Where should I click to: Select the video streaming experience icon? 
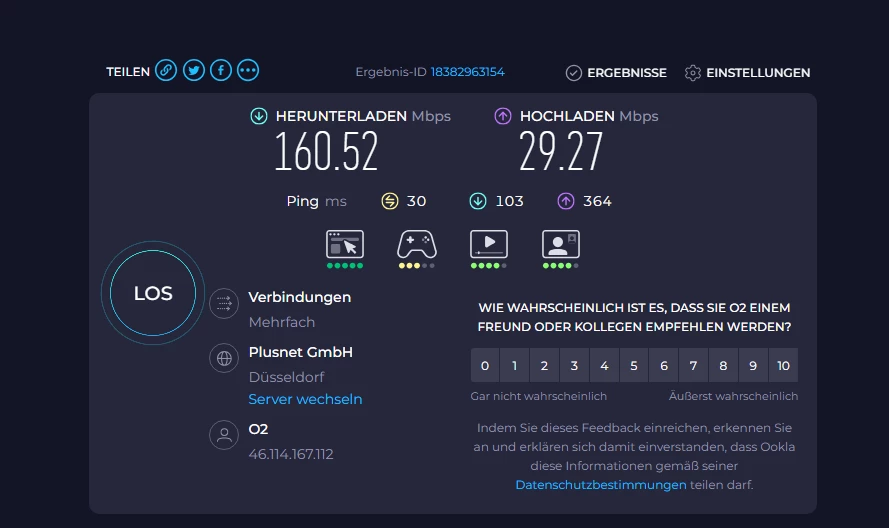click(489, 244)
